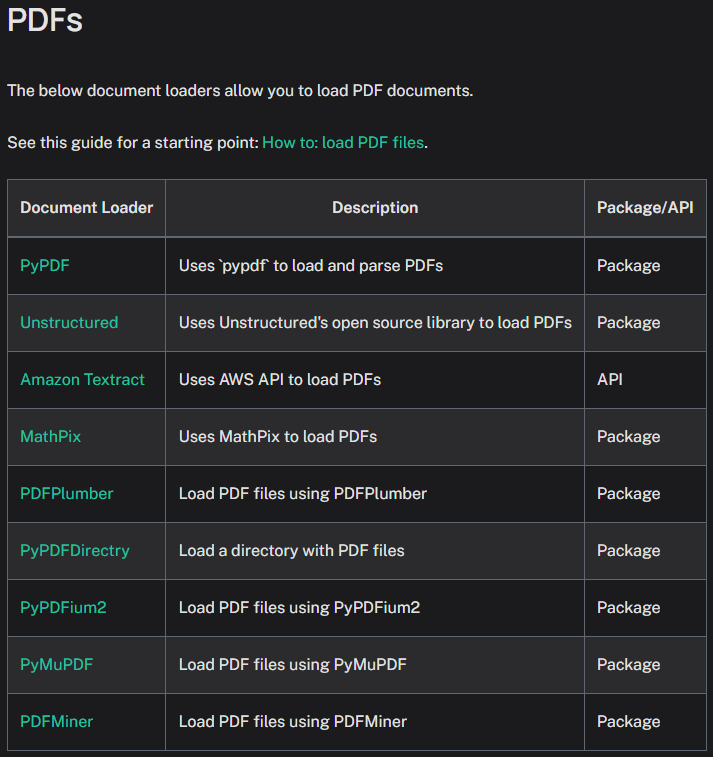Open the 'How to: load PDF files' guide link
This screenshot has width=713, height=757.
(x=344, y=142)
